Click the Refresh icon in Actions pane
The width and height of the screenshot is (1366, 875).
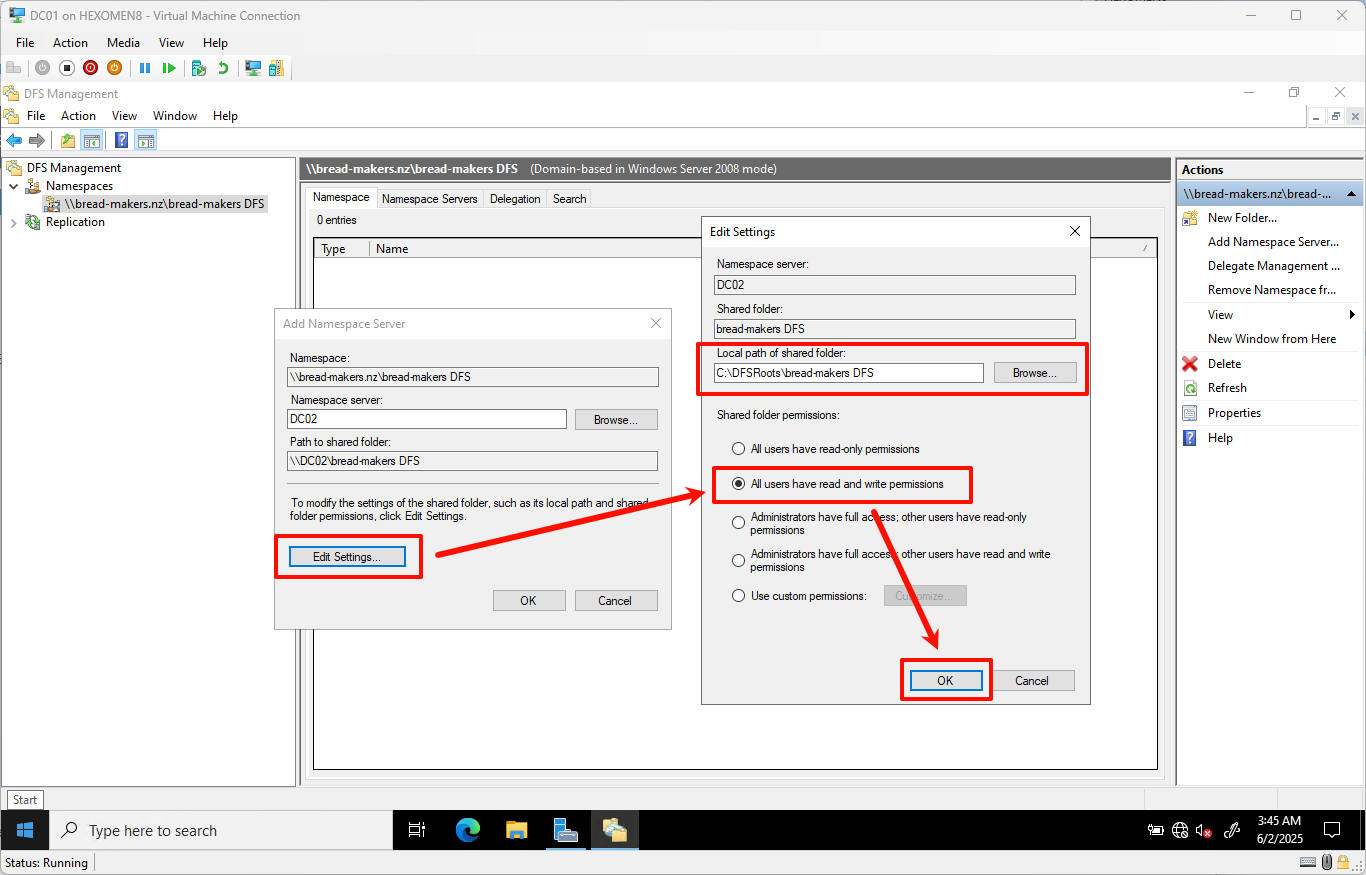1190,388
